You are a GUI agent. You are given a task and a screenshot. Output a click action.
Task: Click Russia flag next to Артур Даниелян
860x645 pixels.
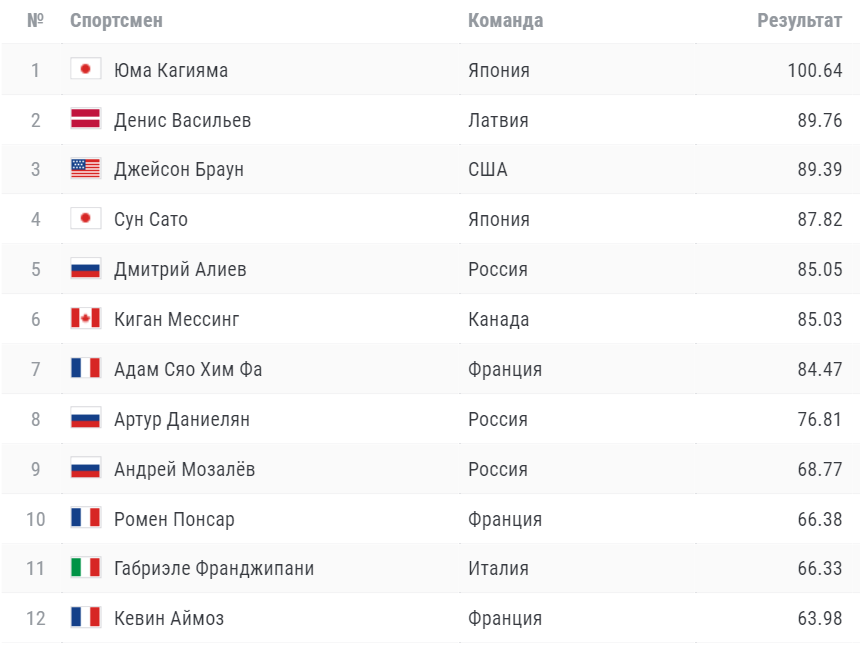coord(85,419)
